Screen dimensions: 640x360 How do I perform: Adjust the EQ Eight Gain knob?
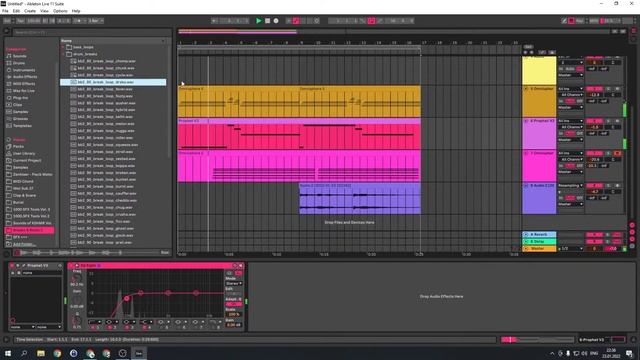click(76, 300)
